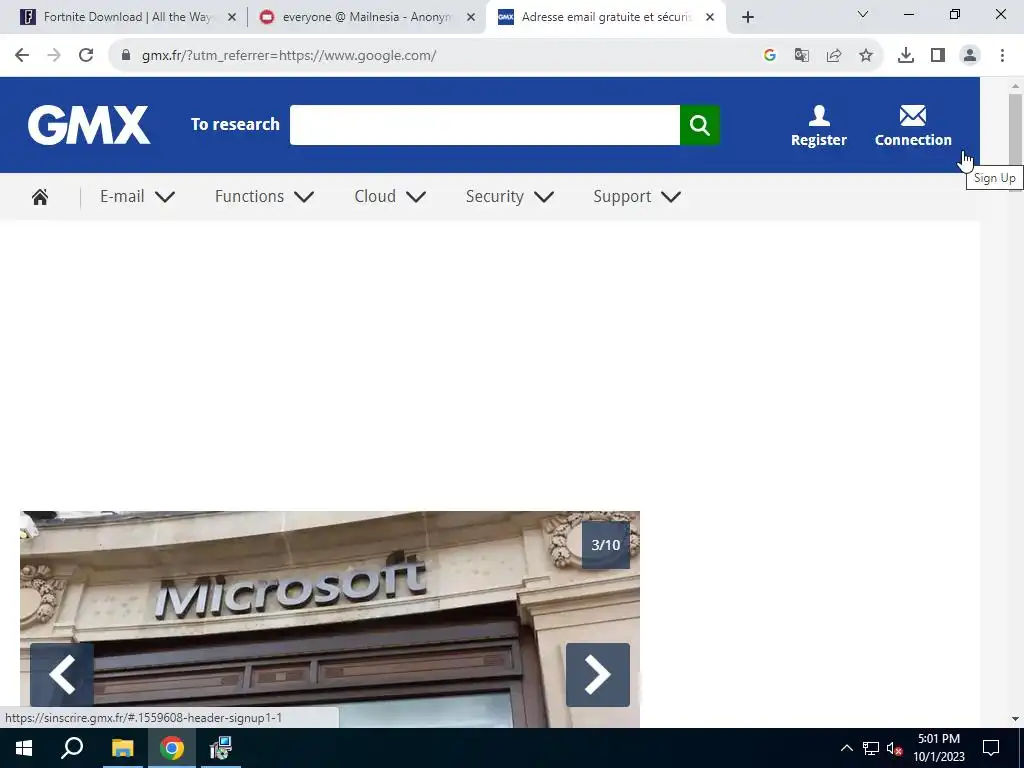Click the browser forward arrow

[x=54, y=56]
